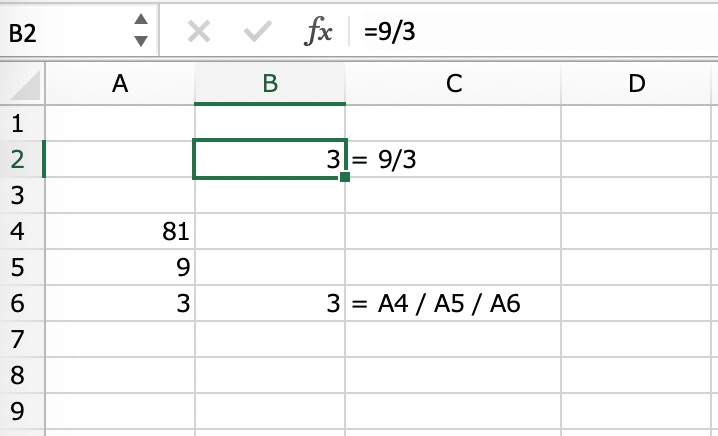Select cell A5 containing 9
This screenshot has height=436, width=718.
(120, 268)
